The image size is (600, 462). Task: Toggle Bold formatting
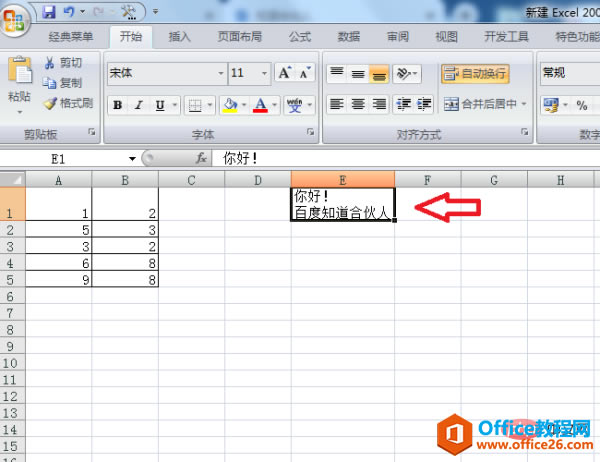(117, 105)
